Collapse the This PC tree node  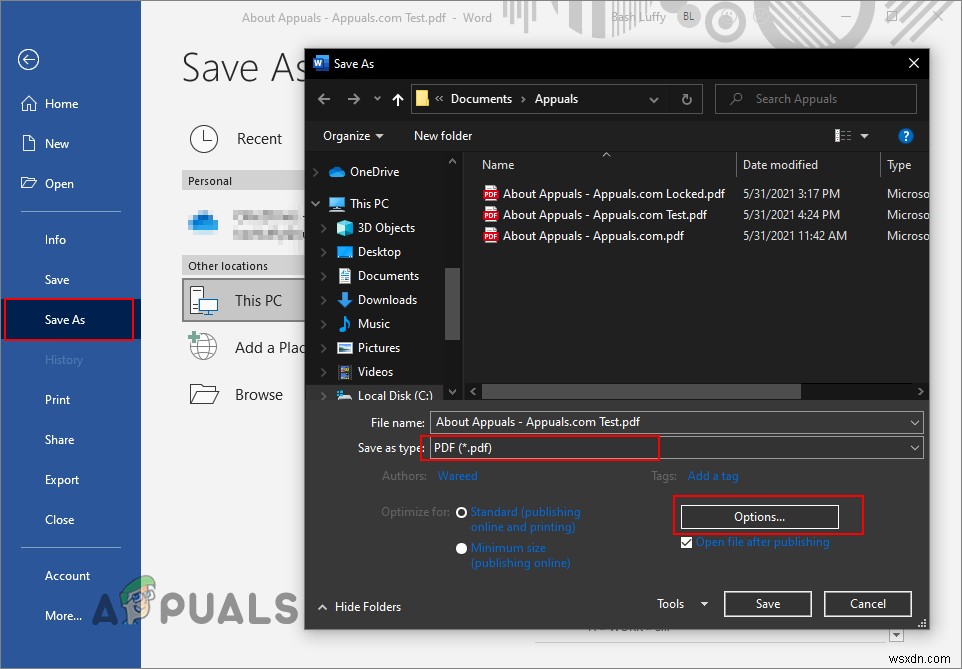[x=315, y=203]
